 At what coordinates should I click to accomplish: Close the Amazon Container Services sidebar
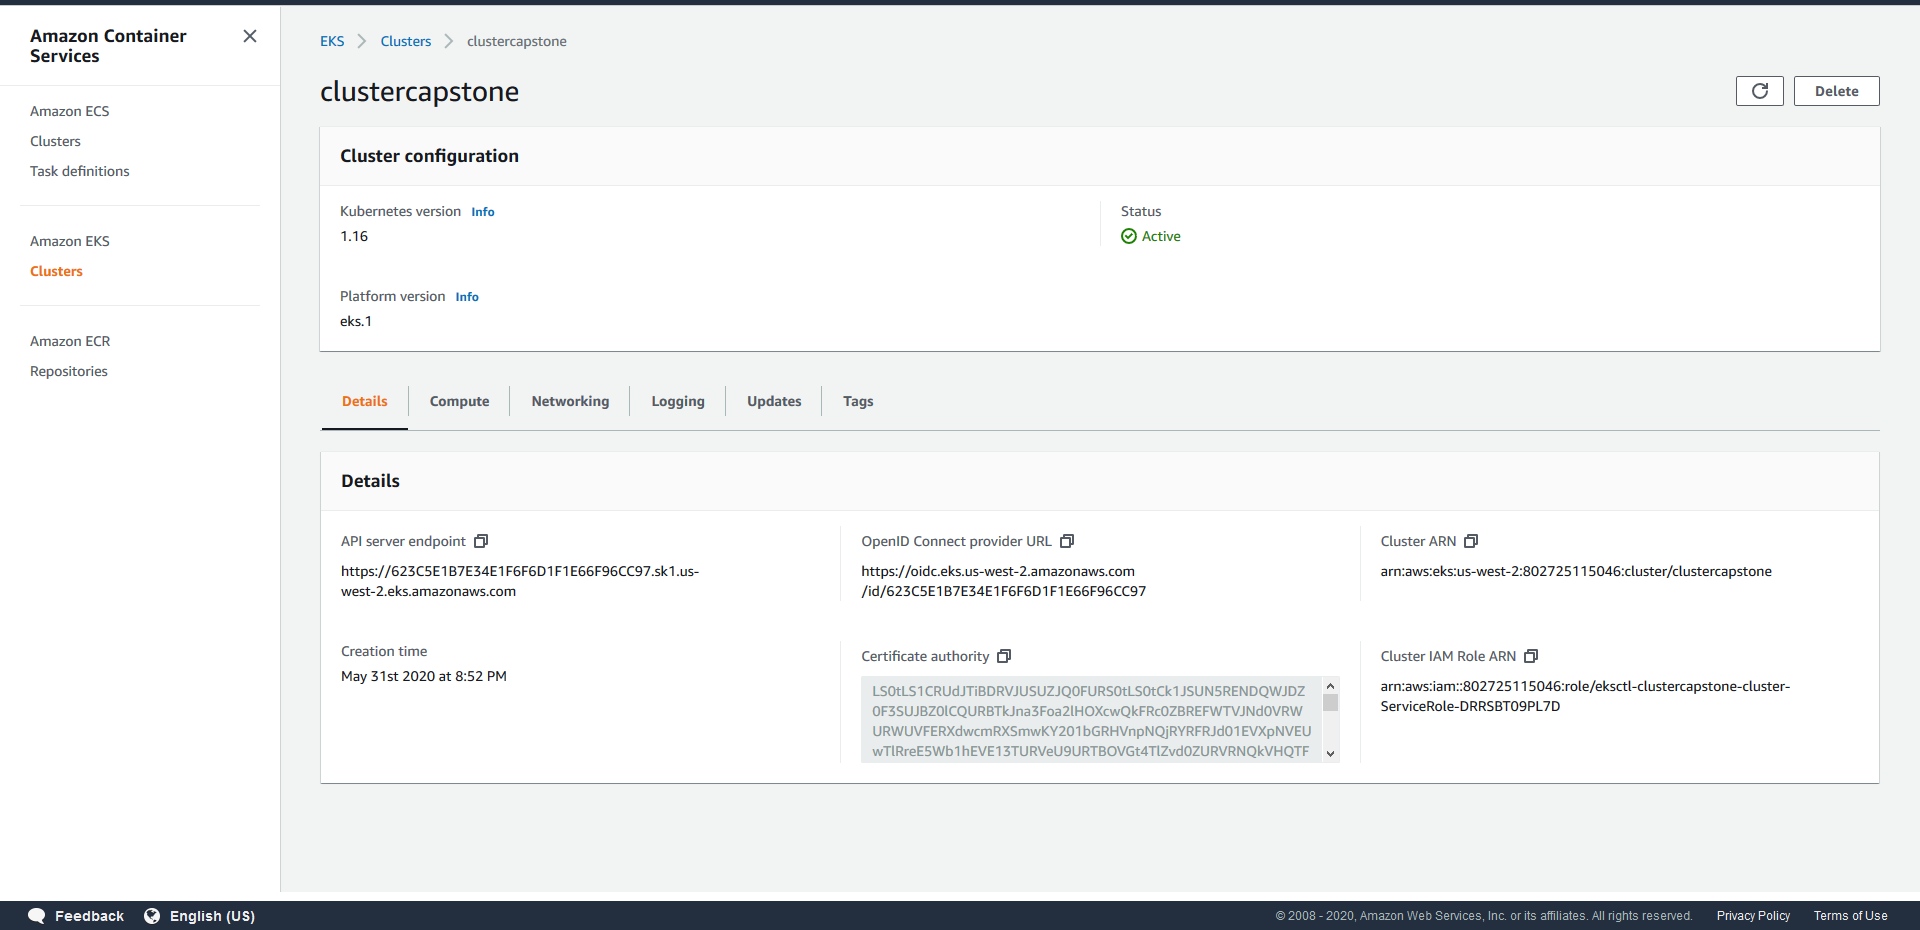pos(250,36)
